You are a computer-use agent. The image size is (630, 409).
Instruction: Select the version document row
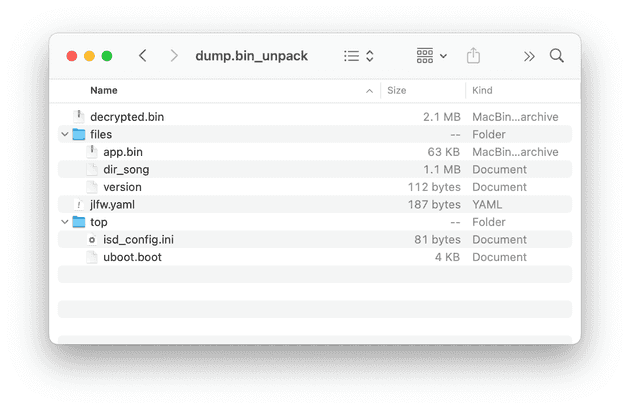click(x=122, y=187)
